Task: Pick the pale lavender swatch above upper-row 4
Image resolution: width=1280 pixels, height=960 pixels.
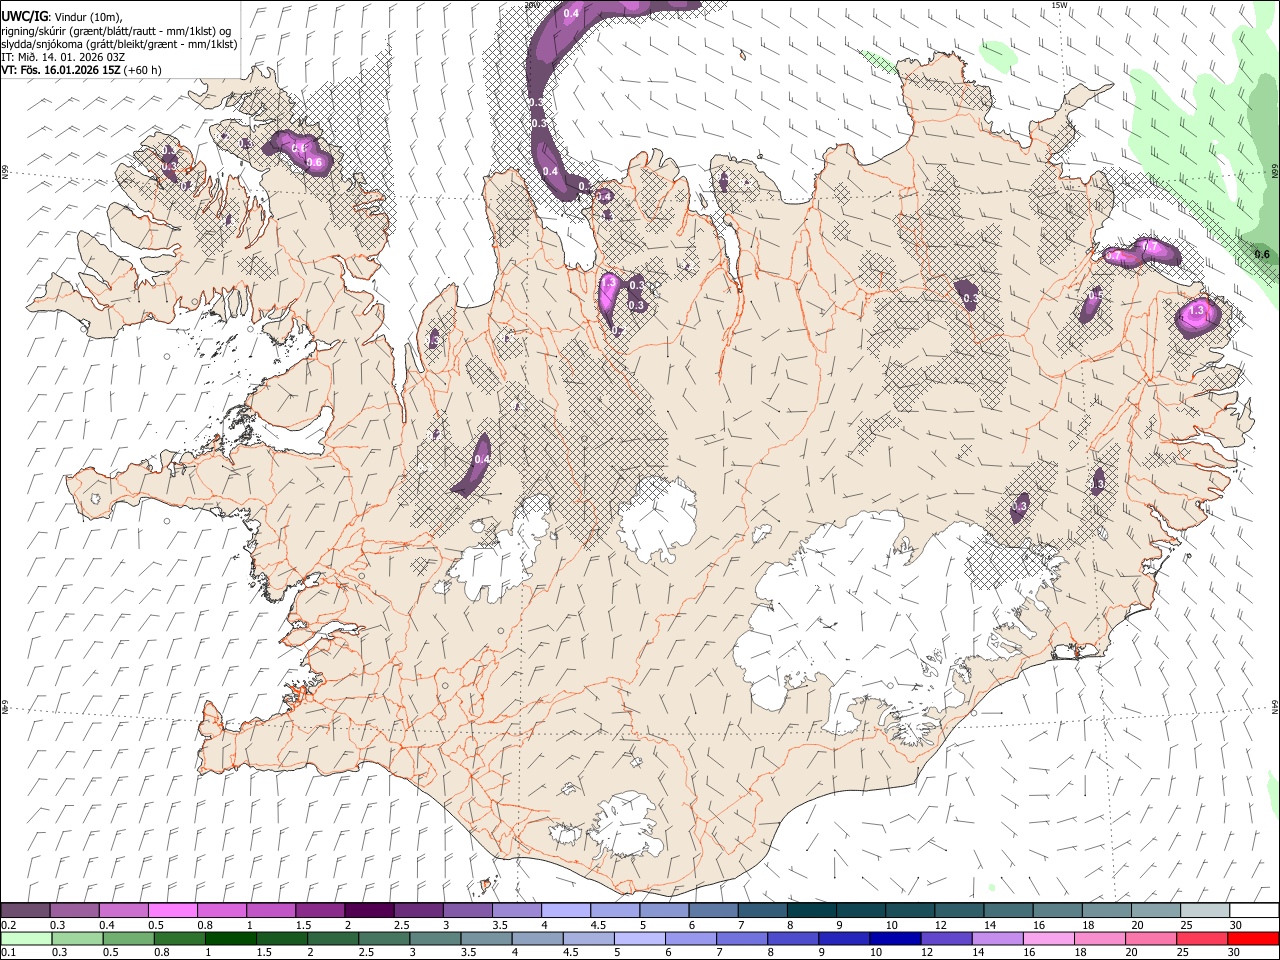Action: (x=565, y=911)
